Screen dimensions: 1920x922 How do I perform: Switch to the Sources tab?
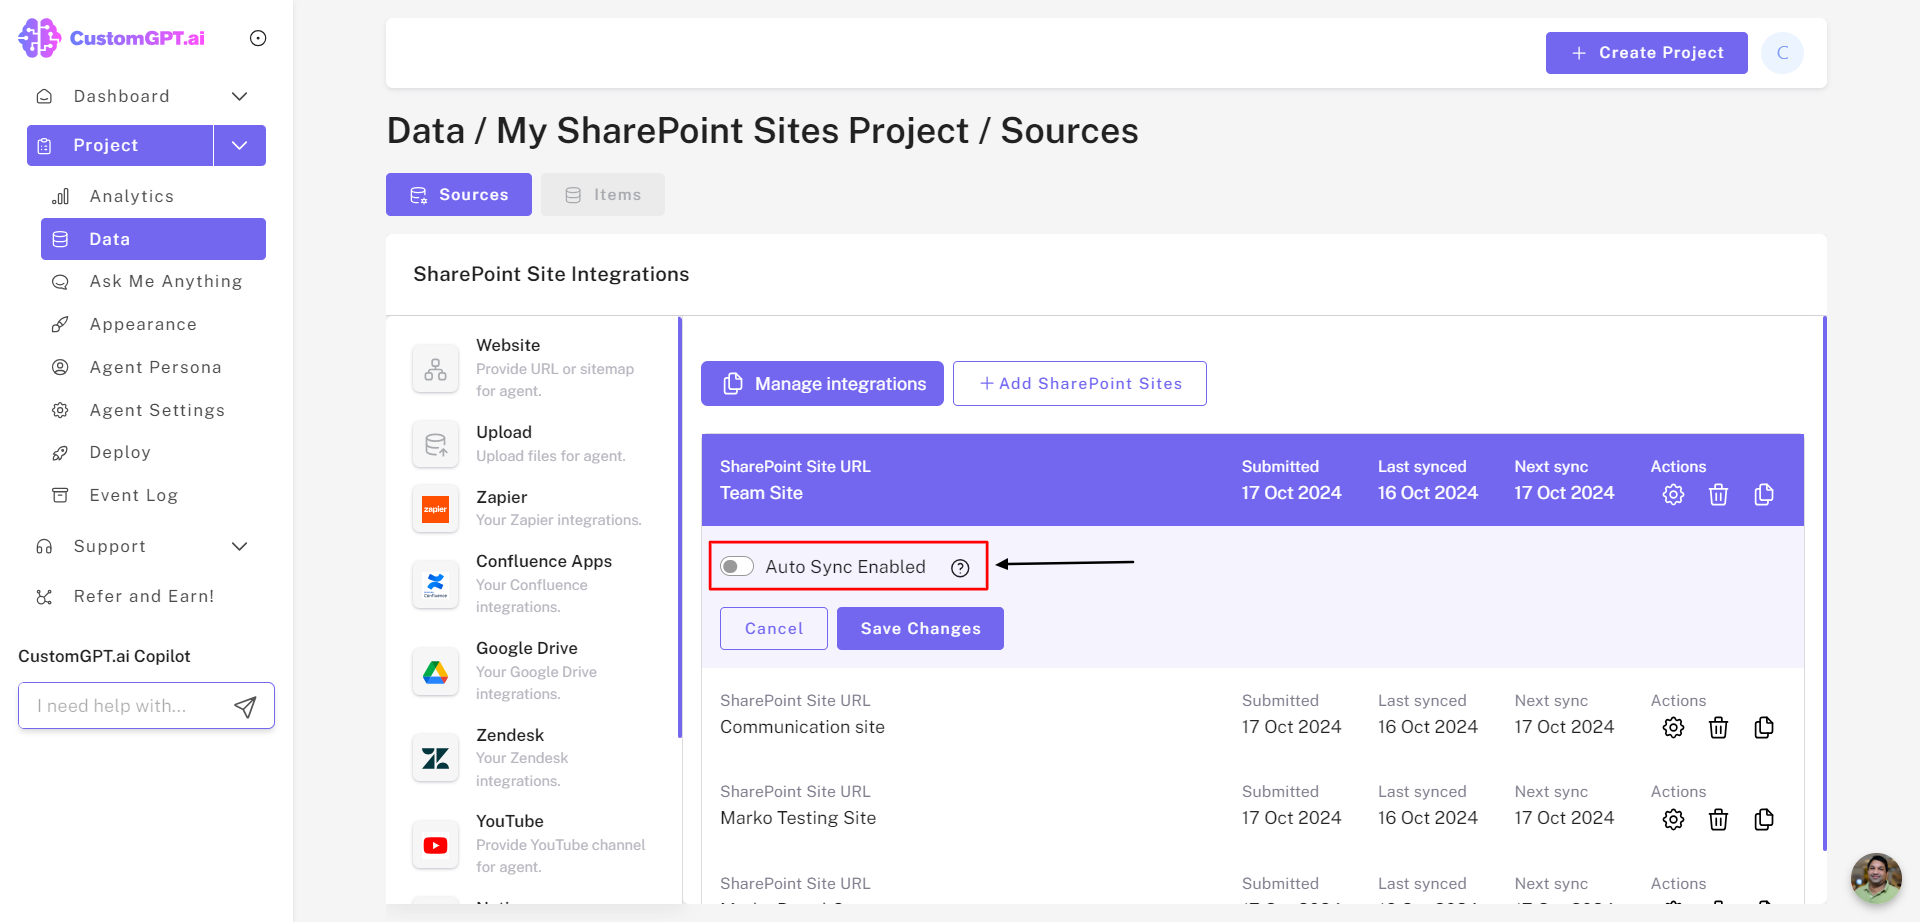tap(459, 195)
